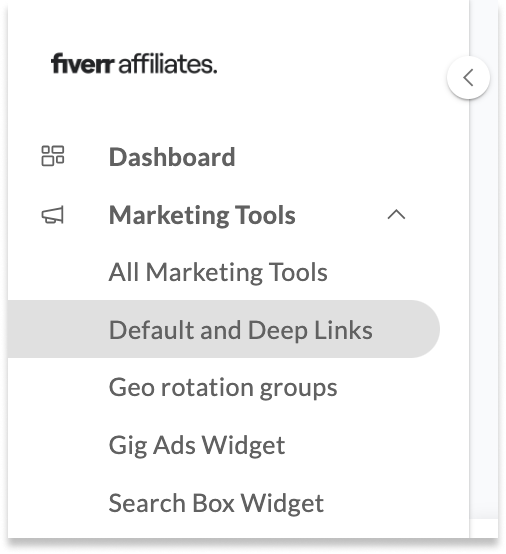Open the Search Box Widget page
The image size is (506, 554).
(216, 503)
